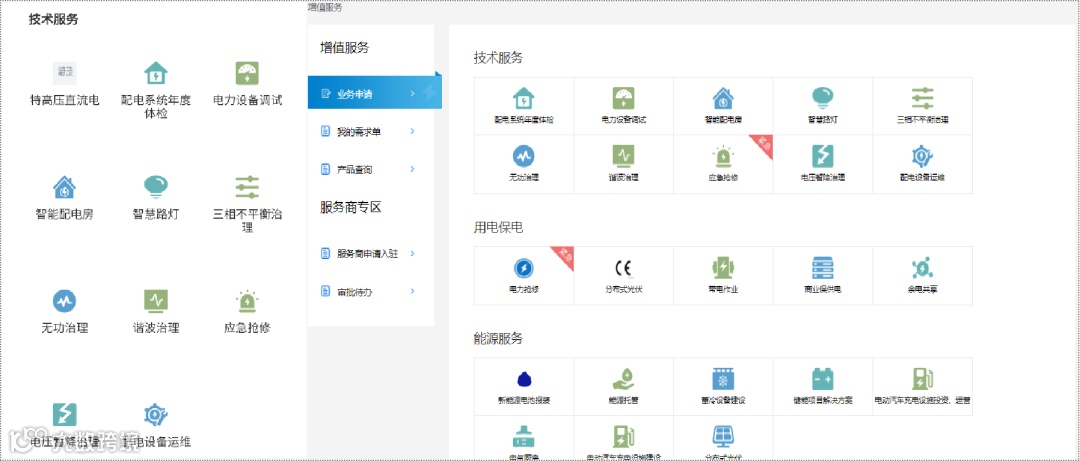1080x461 pixels.
Task: Open 电力设备调试 icon in main grid
Action: click(623, 99)
